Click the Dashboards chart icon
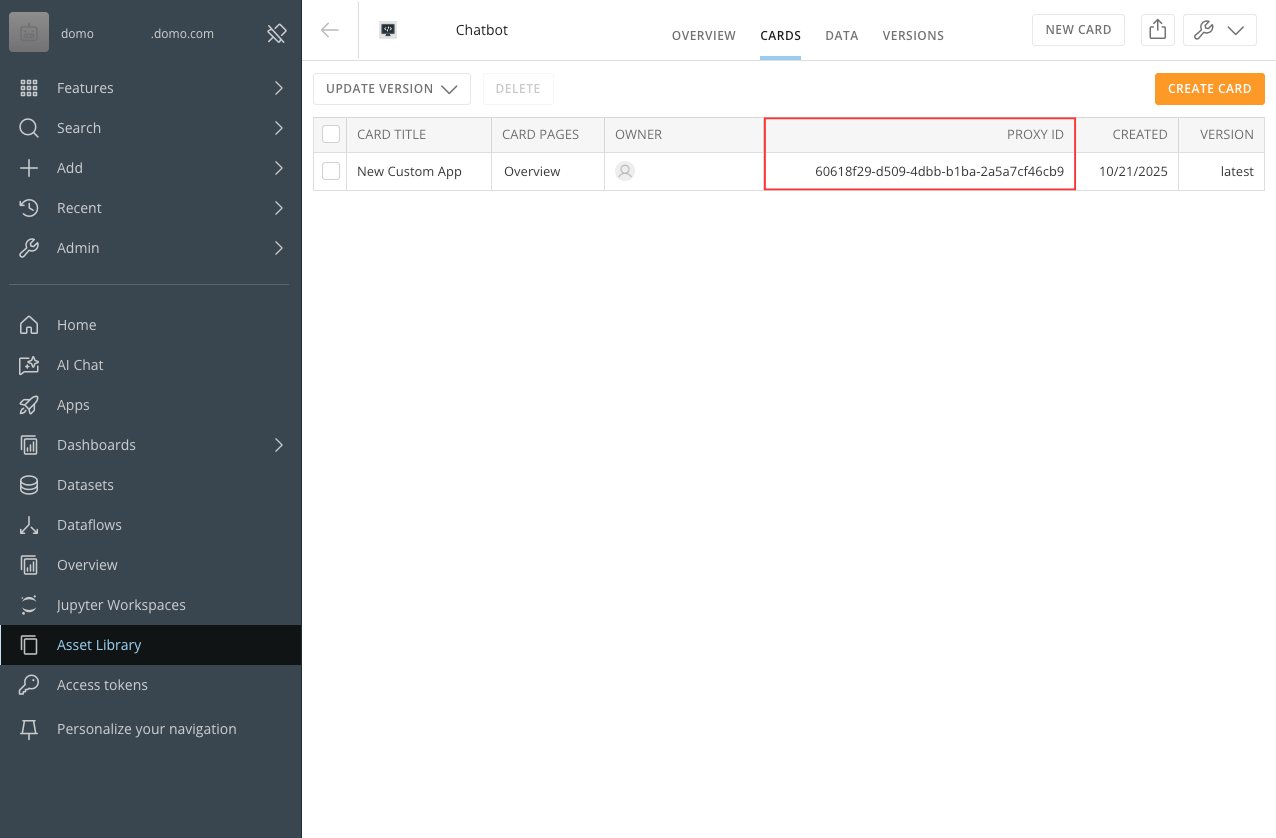The width and height of the screenshot is (1276, 838). (29, 445)
